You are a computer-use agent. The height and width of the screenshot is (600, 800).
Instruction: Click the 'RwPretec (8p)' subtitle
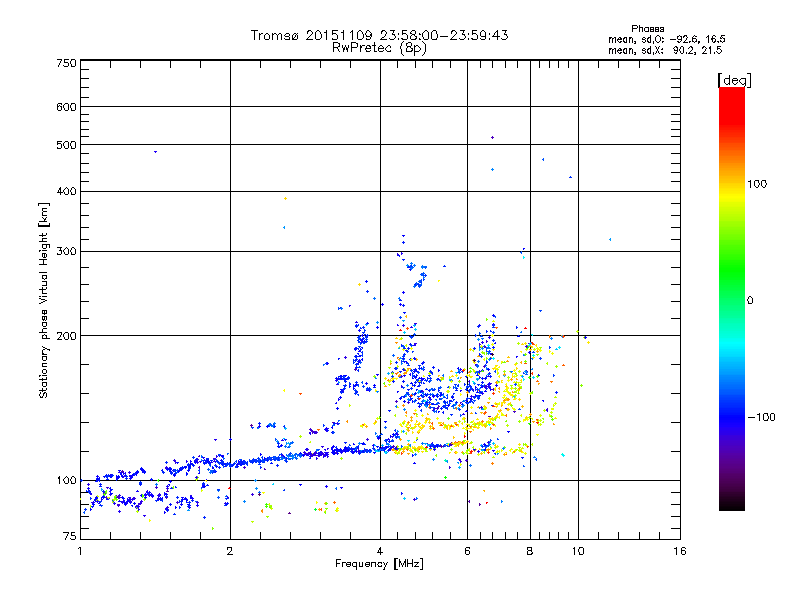click(379, 48)
